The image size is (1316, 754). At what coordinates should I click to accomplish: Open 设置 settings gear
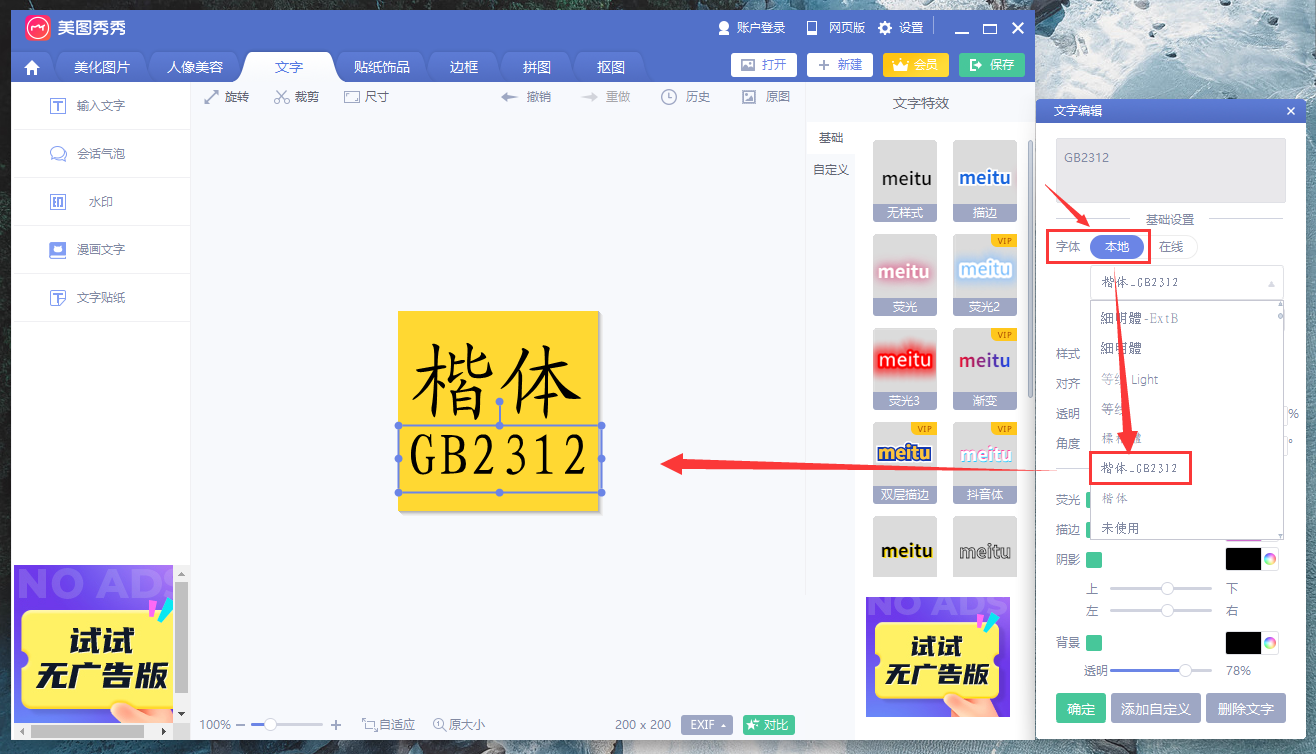(x=900, y=28)
